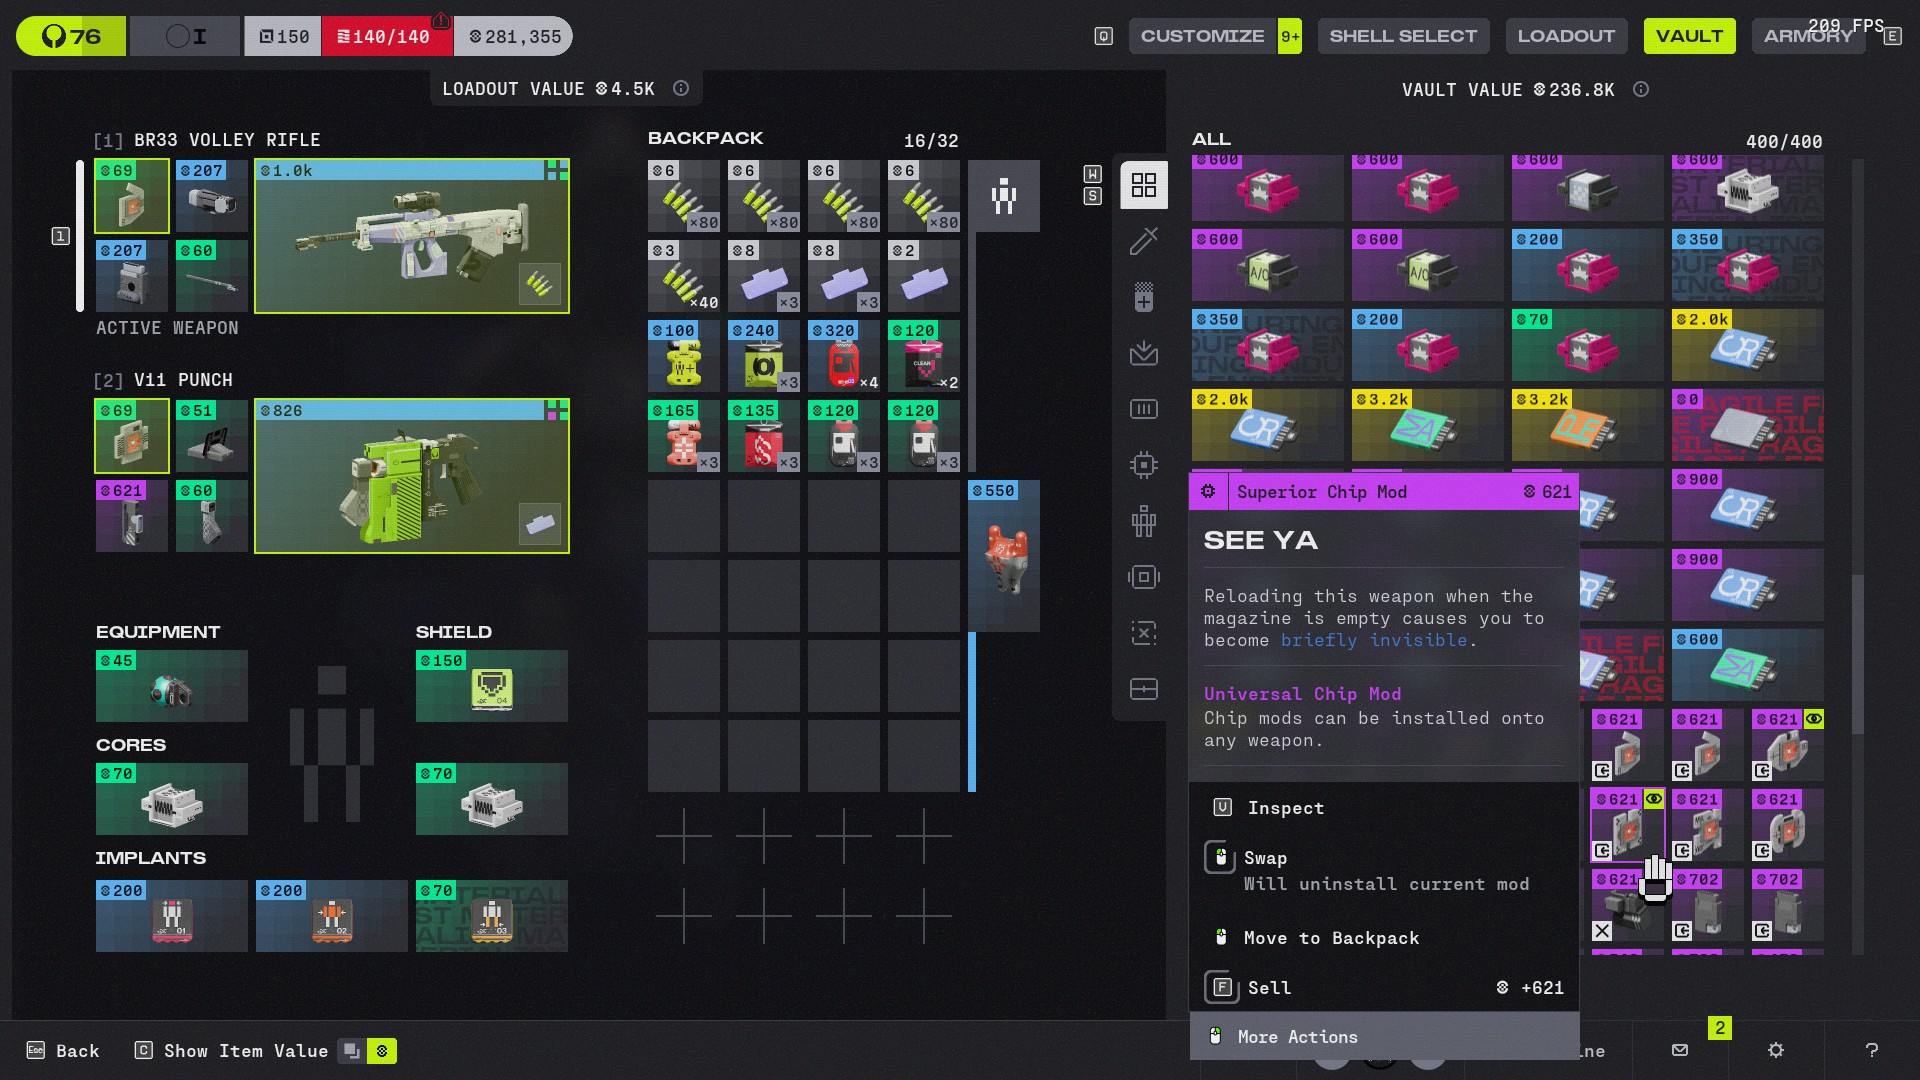Select Move to Backpack option
Viewport: 1920px width, 1080px height.
point(1331,938)
